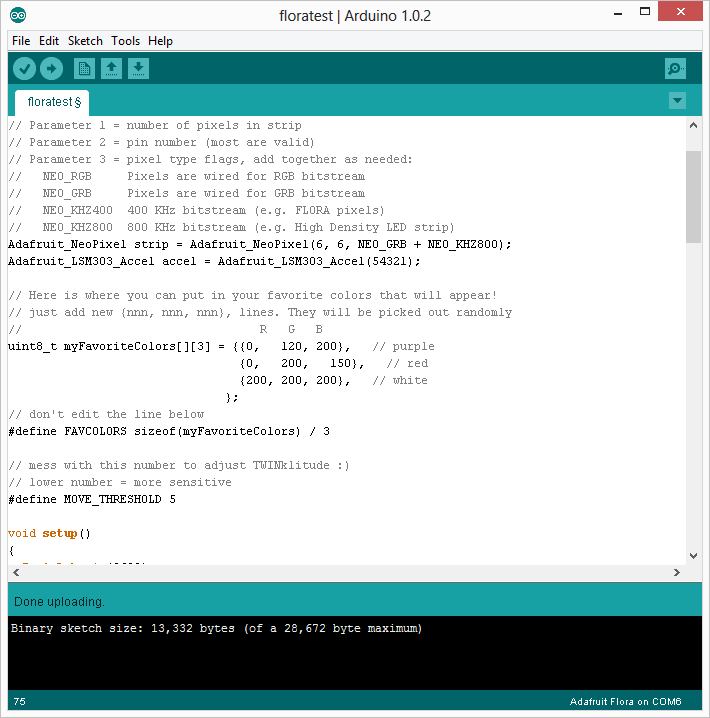Screen dimensions: 710x718
Task: Click the 'Binary sketch size' console line
Action: [216, 628]
